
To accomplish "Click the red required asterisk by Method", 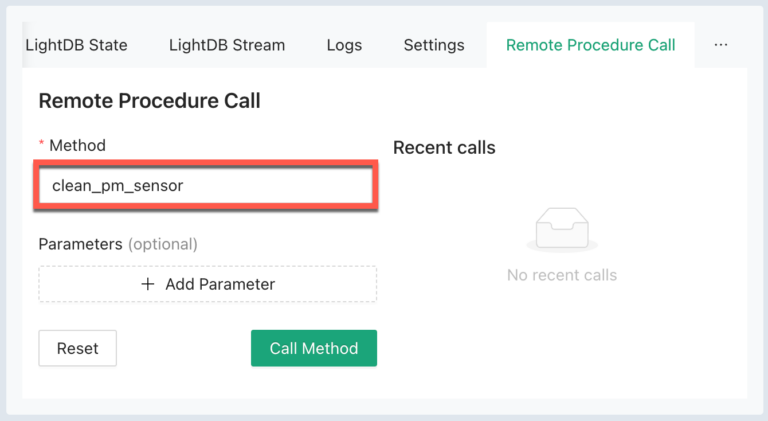I will tap(41, 143).
